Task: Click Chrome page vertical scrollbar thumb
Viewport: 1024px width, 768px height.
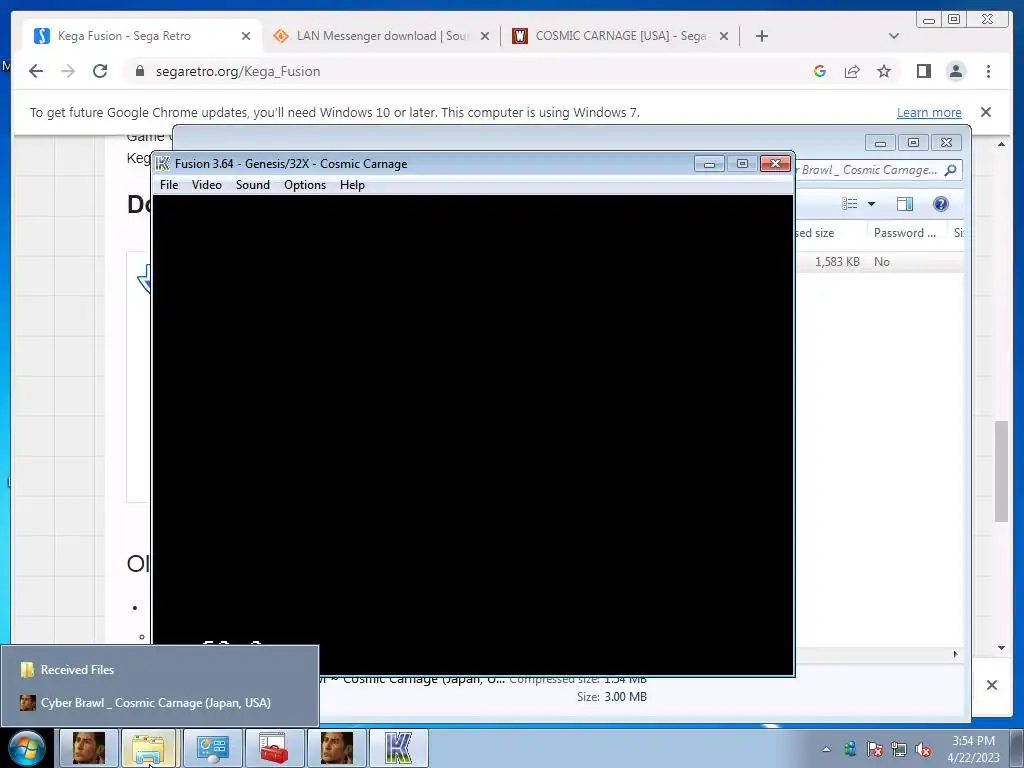Action: point(1001,472)
